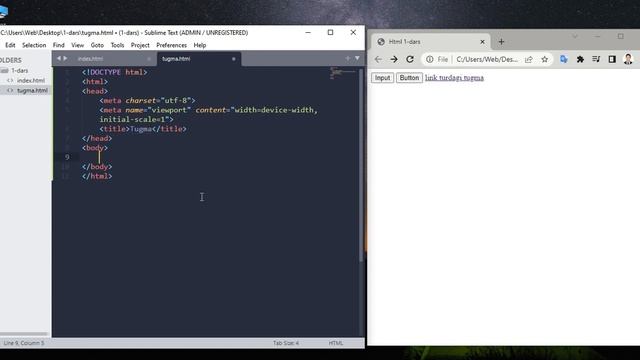Open the media control icon in browser
This screenshot has height=360, width=640.
coord(596,59)
